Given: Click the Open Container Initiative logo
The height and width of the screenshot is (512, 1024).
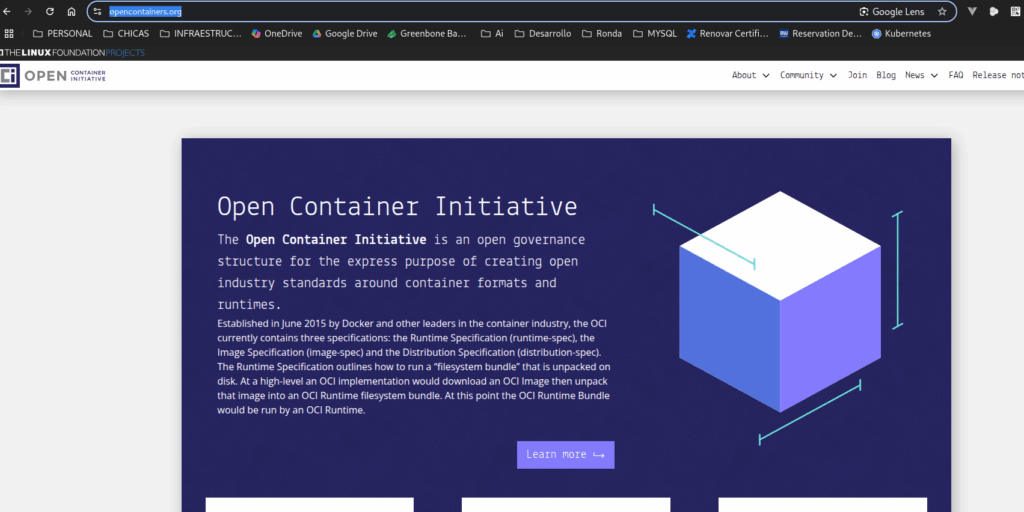Looking at the screenshot, I should [x=53, y=75].
